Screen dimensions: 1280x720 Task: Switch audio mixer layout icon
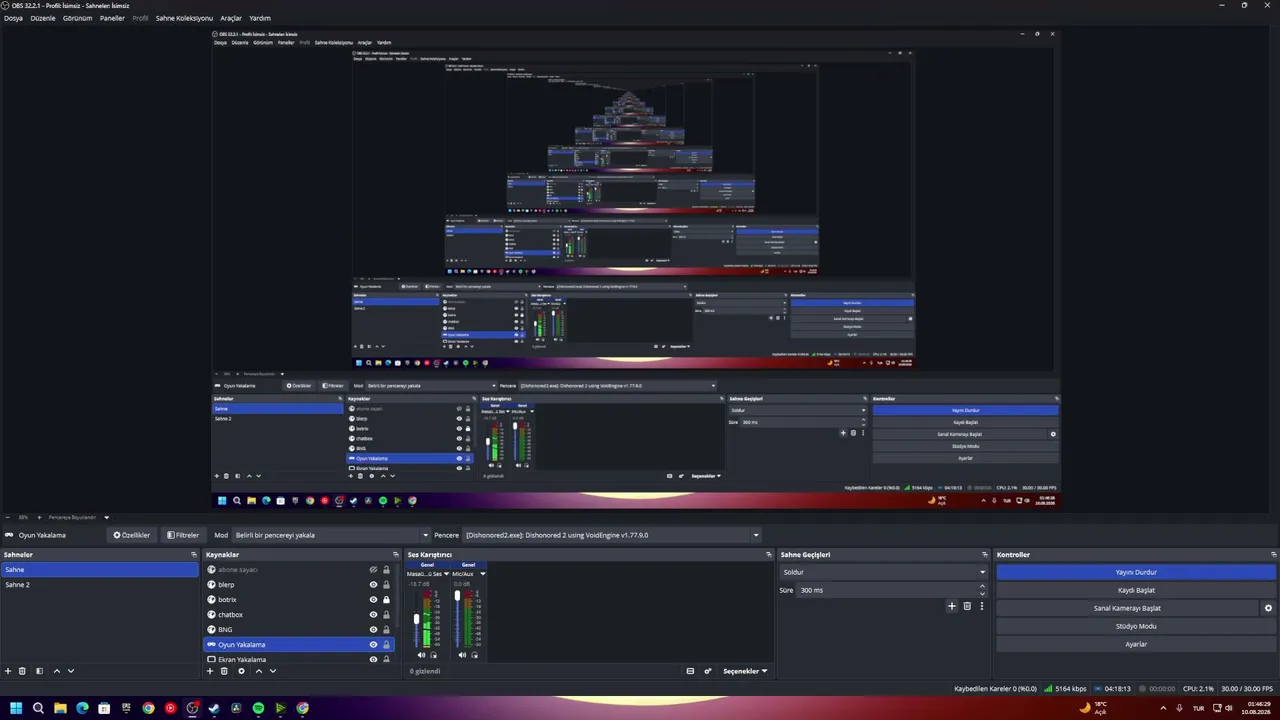(690, 671)
